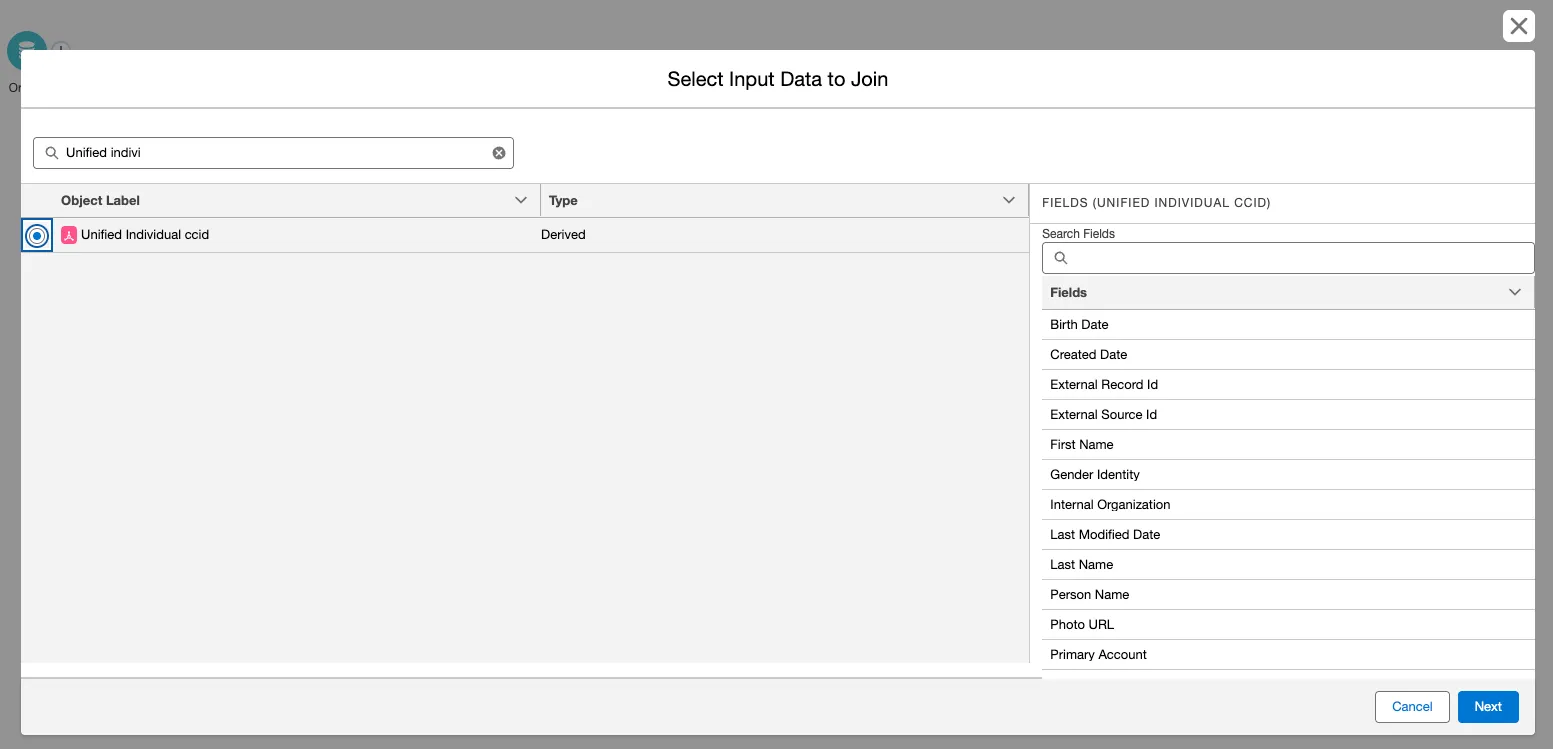The width and height of the screenshot is (1553, 749).
Task: Select the Primary Account field
Action: 1098,655
